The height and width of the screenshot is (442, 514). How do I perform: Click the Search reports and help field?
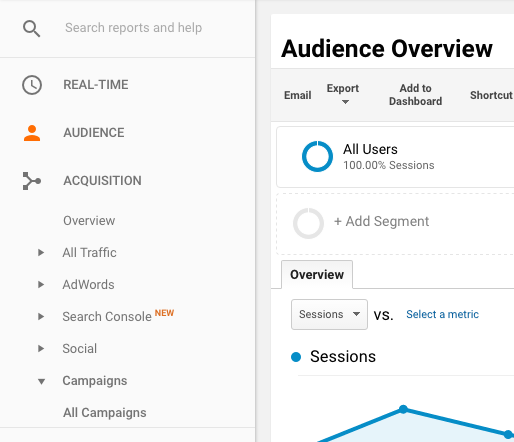[x=133, y=28]
